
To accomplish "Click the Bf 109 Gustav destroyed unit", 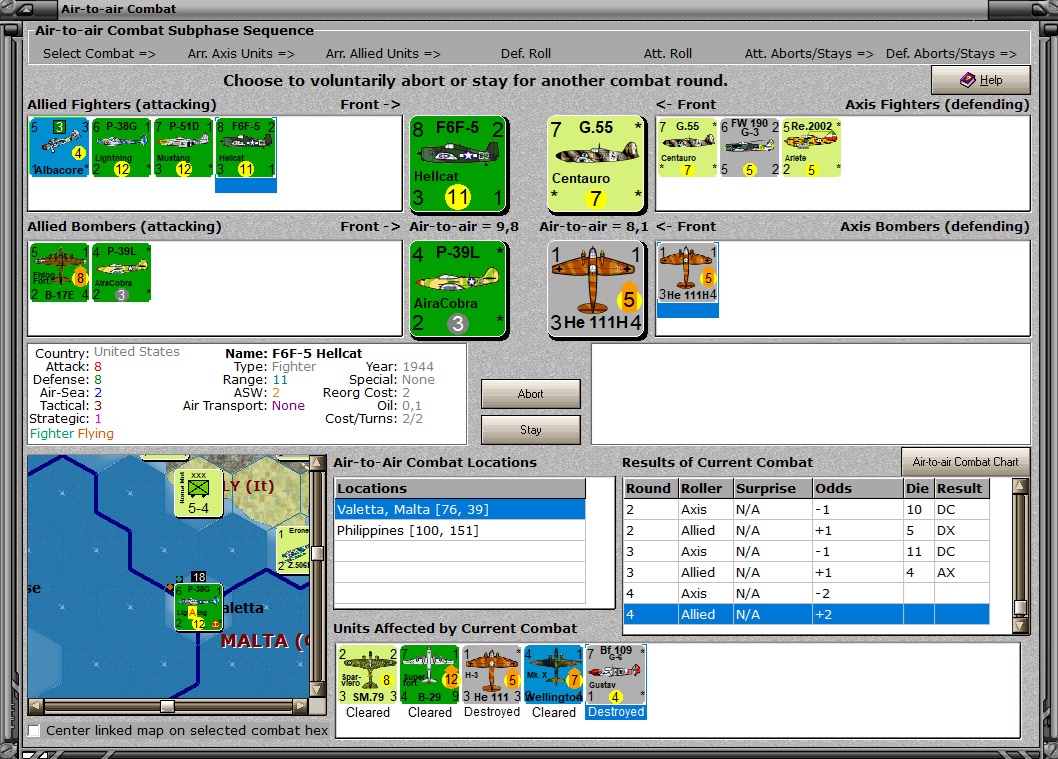I will click(616, 675).
